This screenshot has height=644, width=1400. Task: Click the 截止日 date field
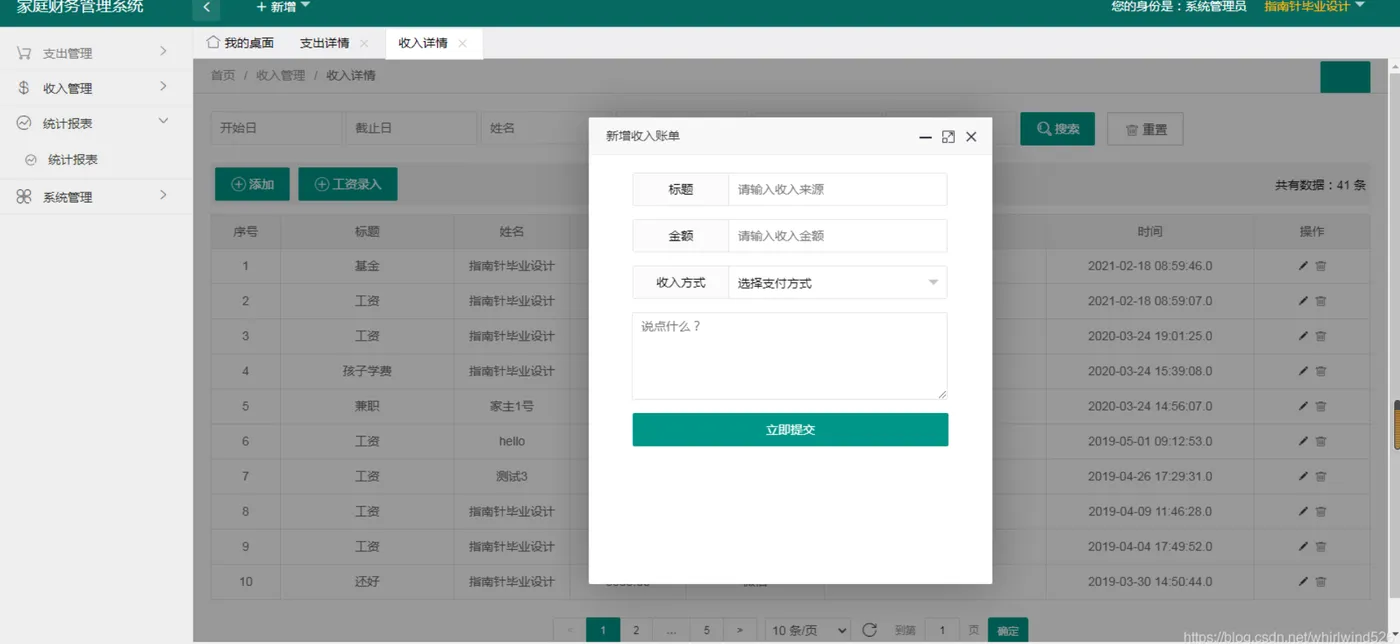pos(411,128)
